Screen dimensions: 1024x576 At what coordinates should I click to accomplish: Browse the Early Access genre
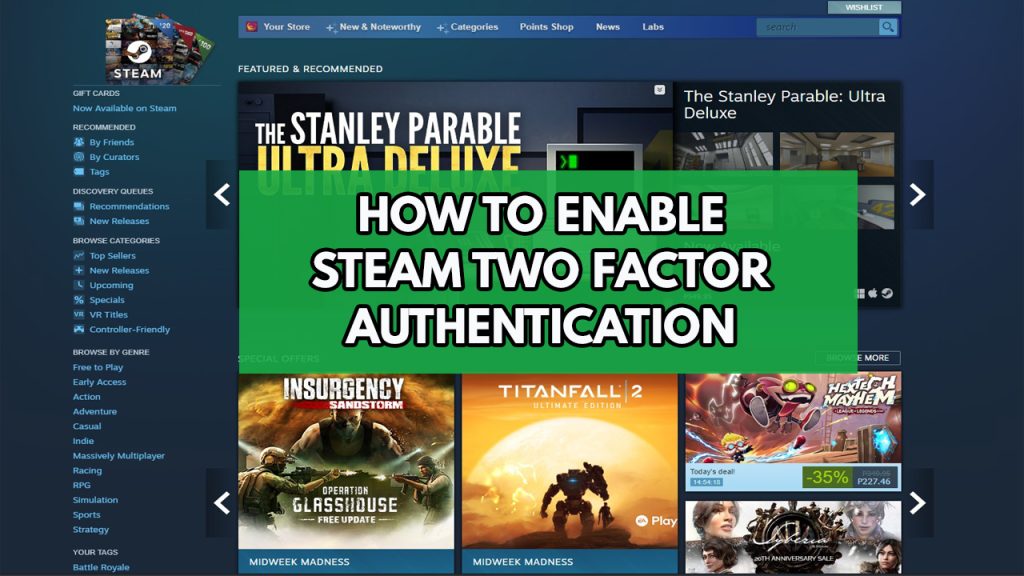pyautogui.click(x=99, y=382)
